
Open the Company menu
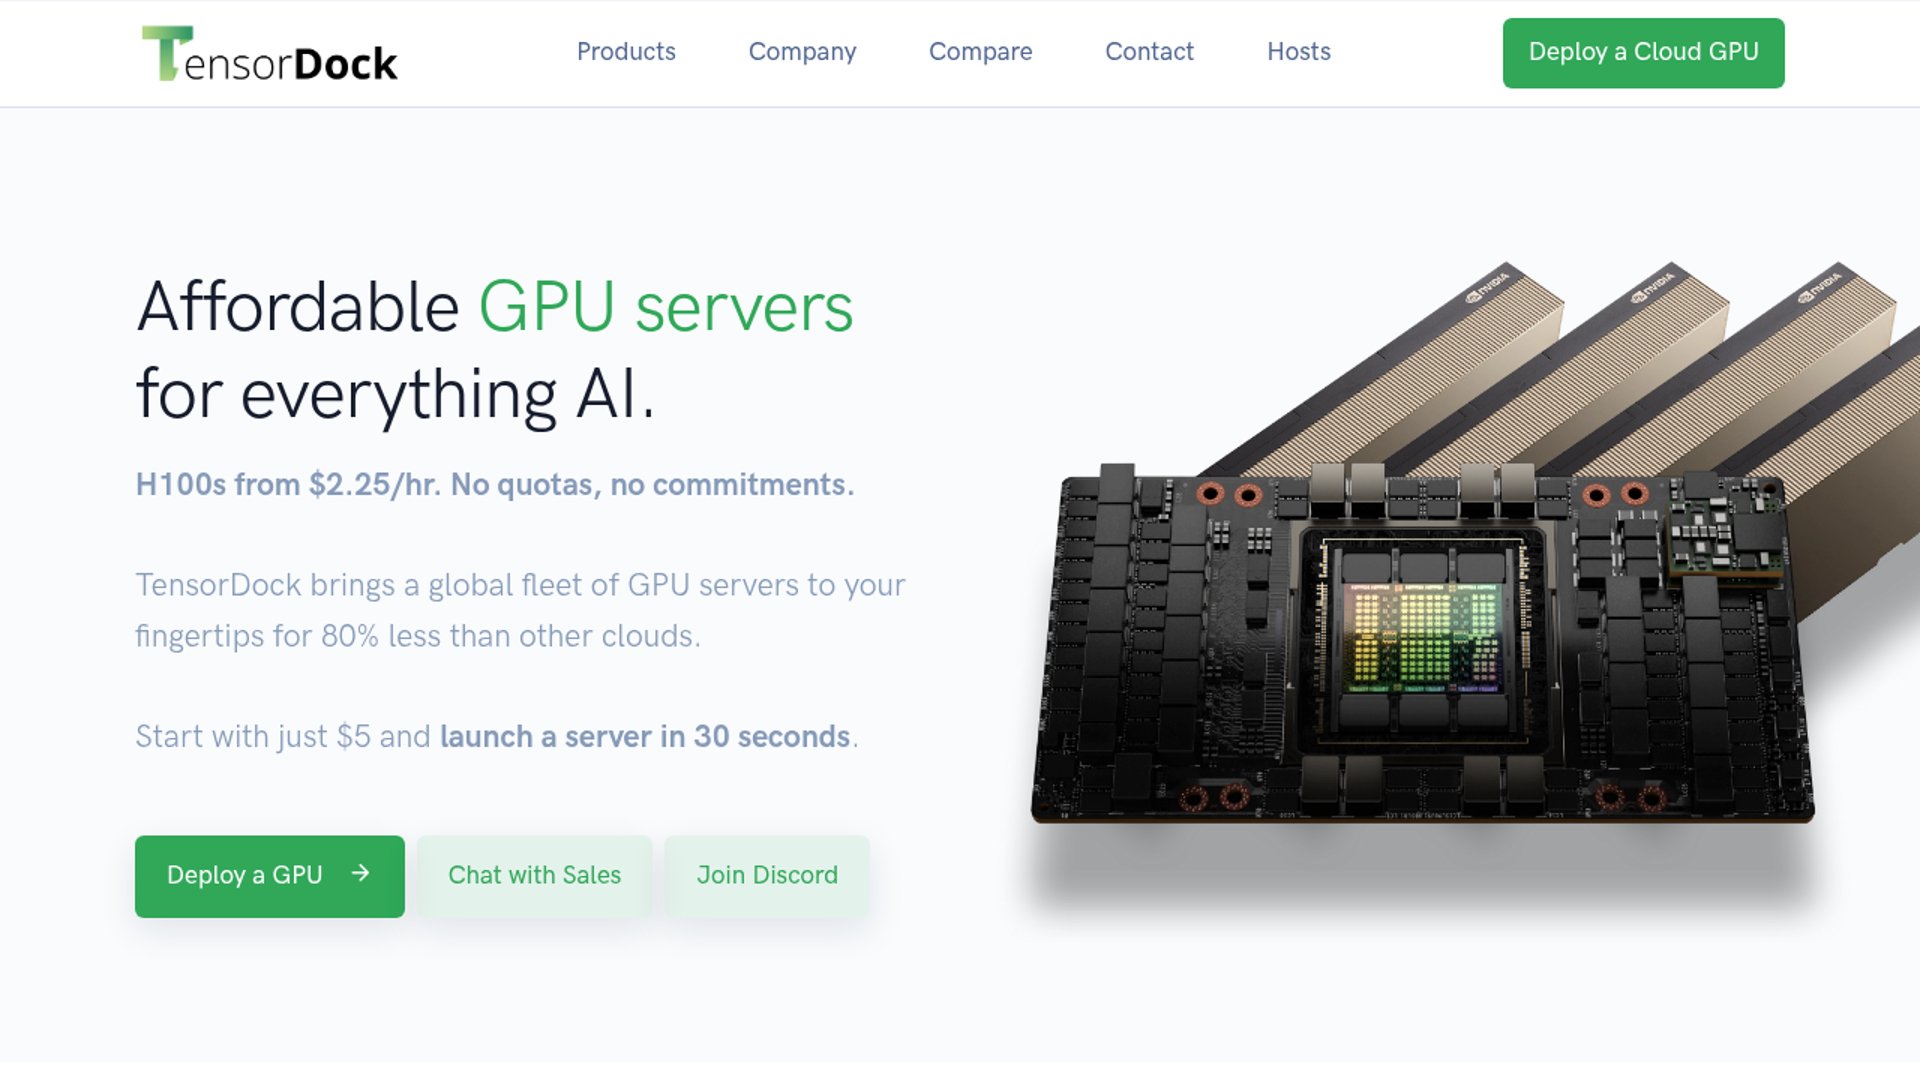click(x=802, y=52)
